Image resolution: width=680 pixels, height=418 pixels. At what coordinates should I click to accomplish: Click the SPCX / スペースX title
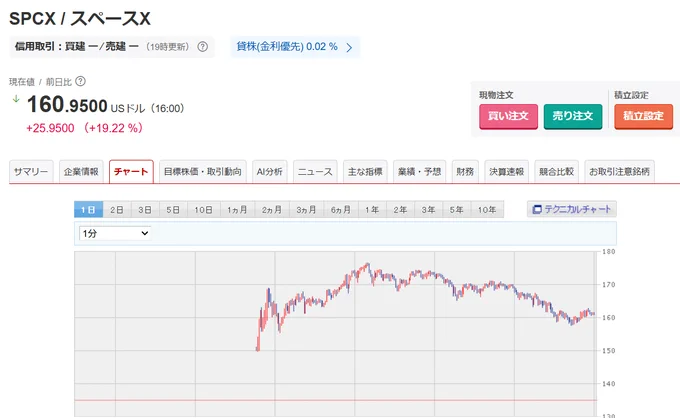tap(80, 19)
